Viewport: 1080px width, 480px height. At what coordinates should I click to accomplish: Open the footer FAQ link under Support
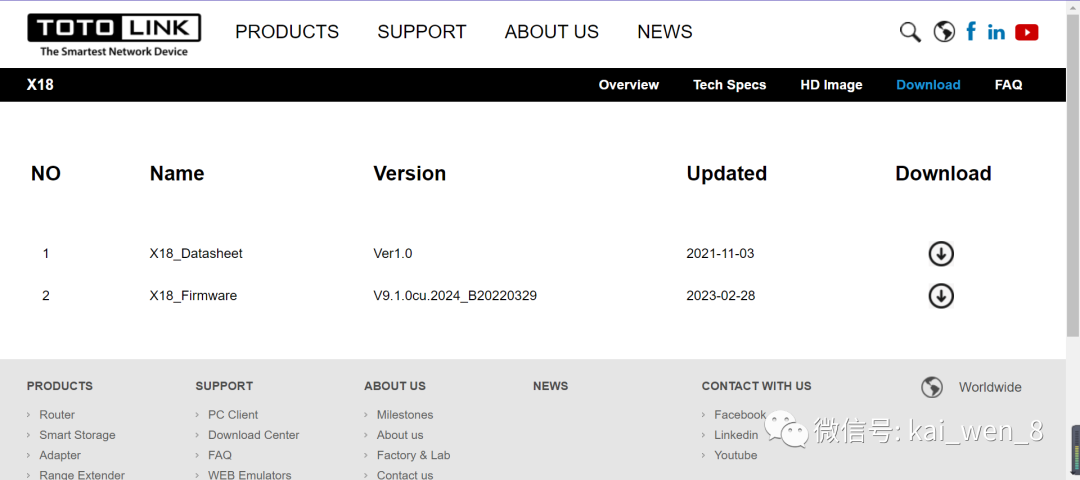pos(220,455)
